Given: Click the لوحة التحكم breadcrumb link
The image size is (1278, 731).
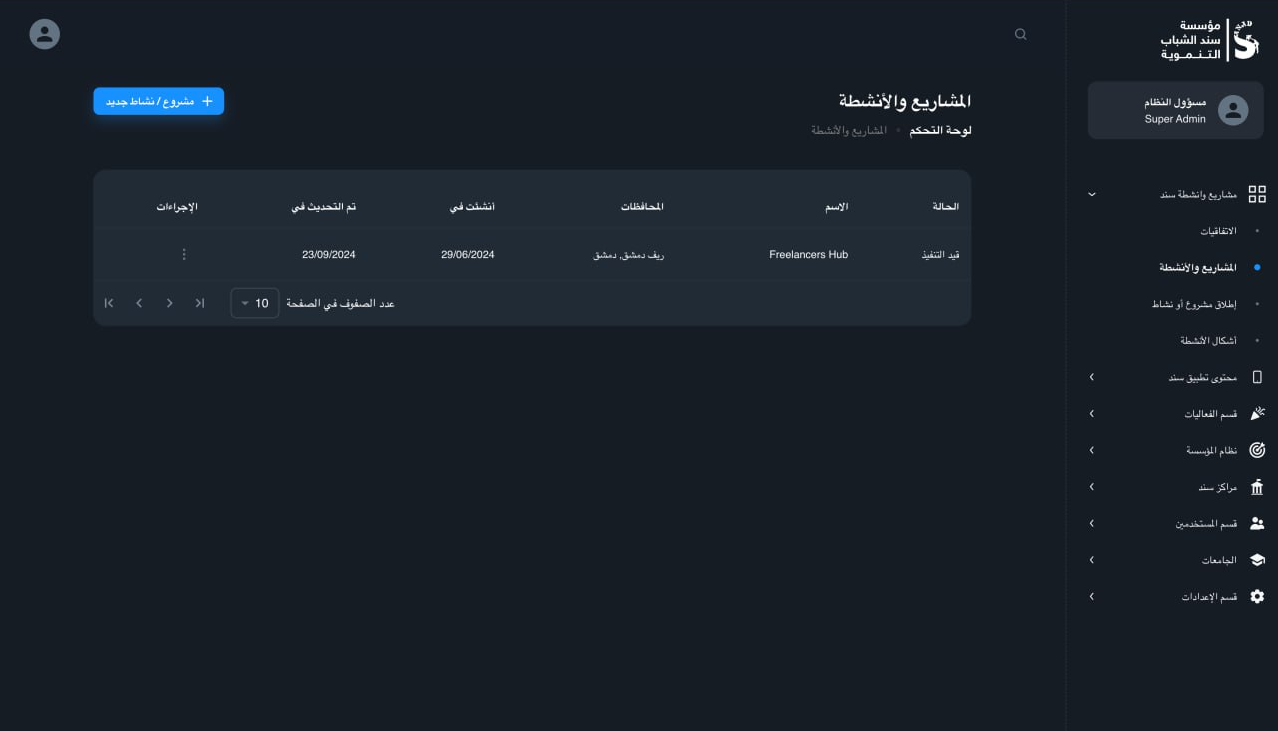Looking at the screenshot, I should coord(940,130).
